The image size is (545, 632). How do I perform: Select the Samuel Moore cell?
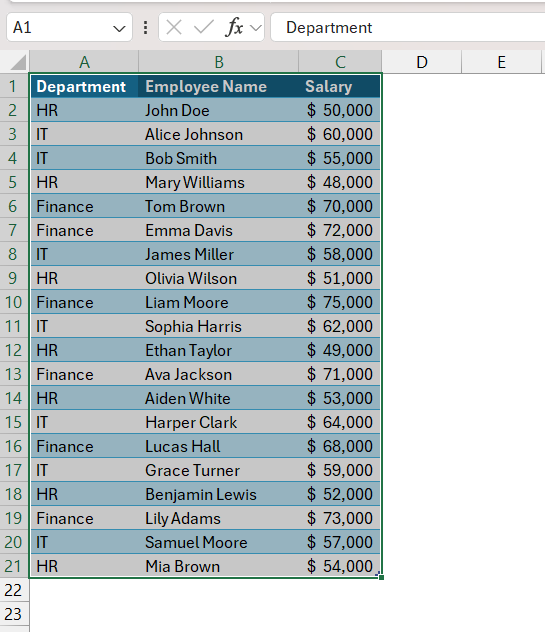(218, 542)
